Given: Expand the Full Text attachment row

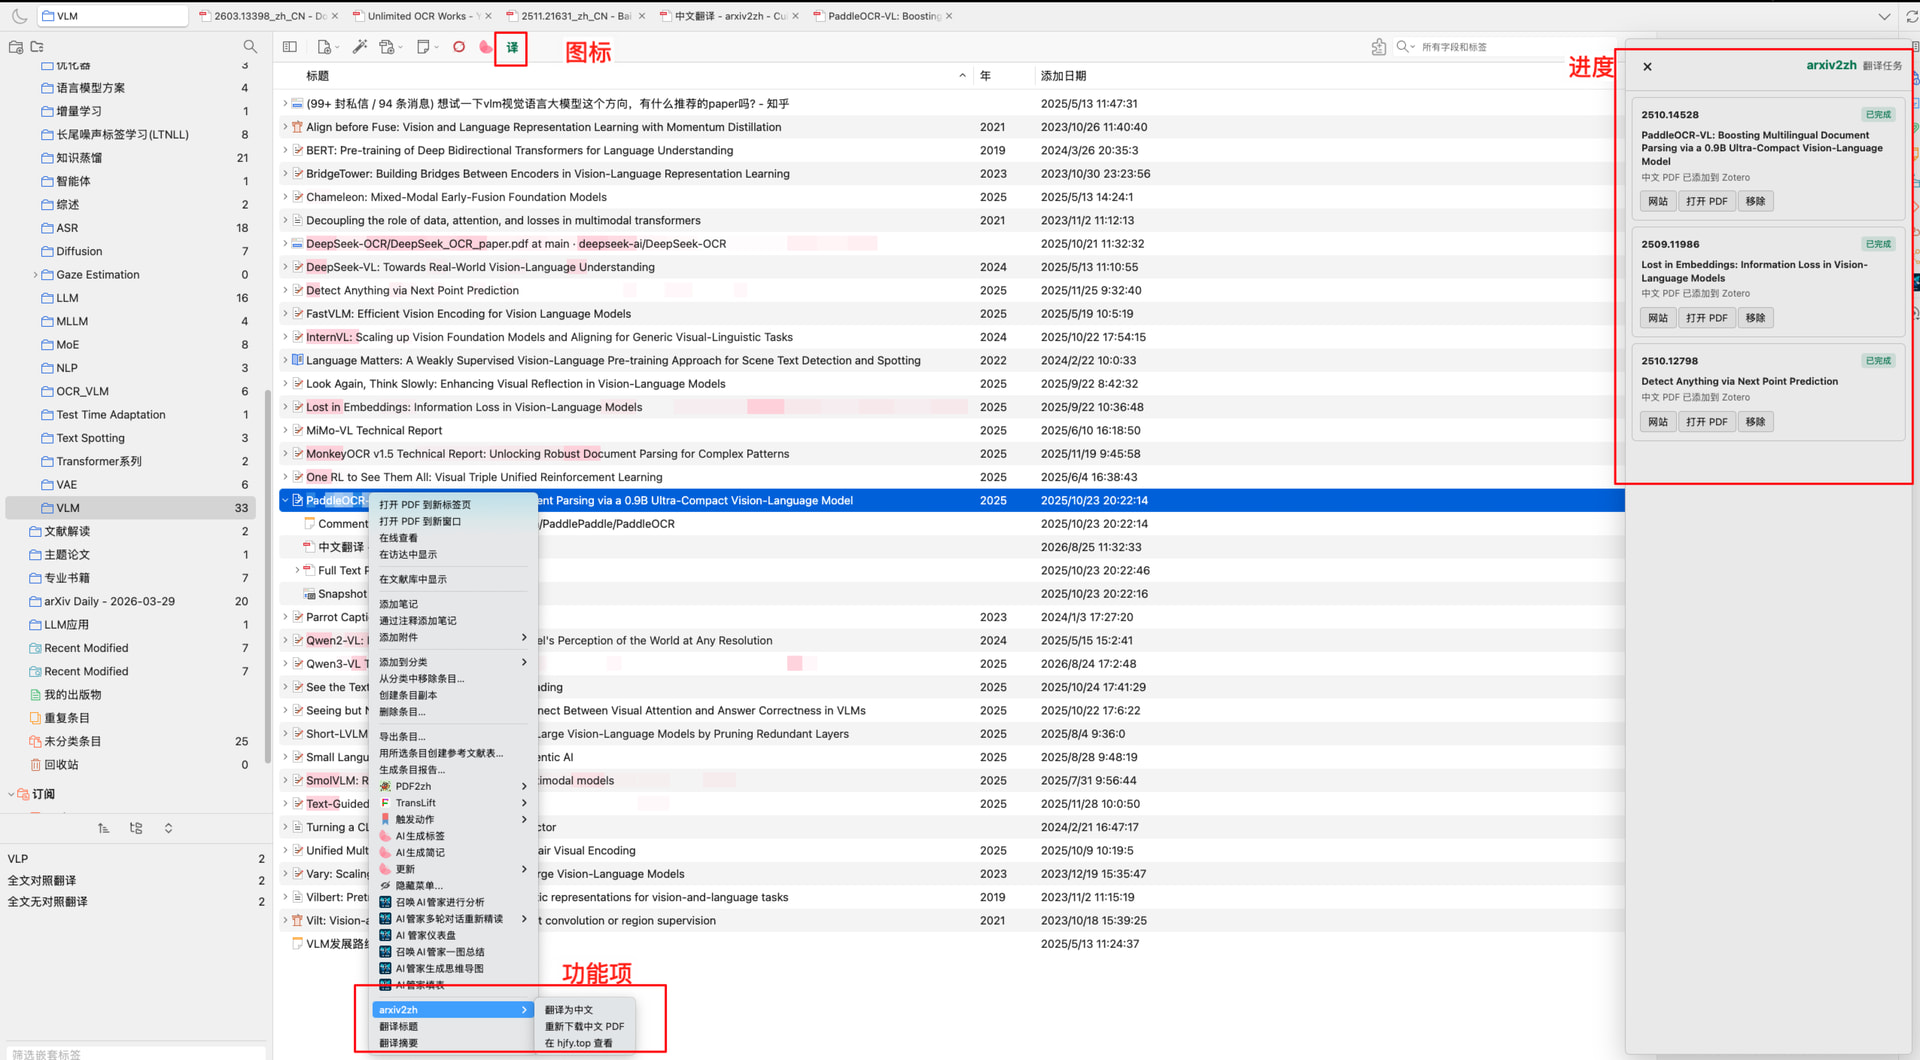Looking at the screenshot, I should 297,571.
